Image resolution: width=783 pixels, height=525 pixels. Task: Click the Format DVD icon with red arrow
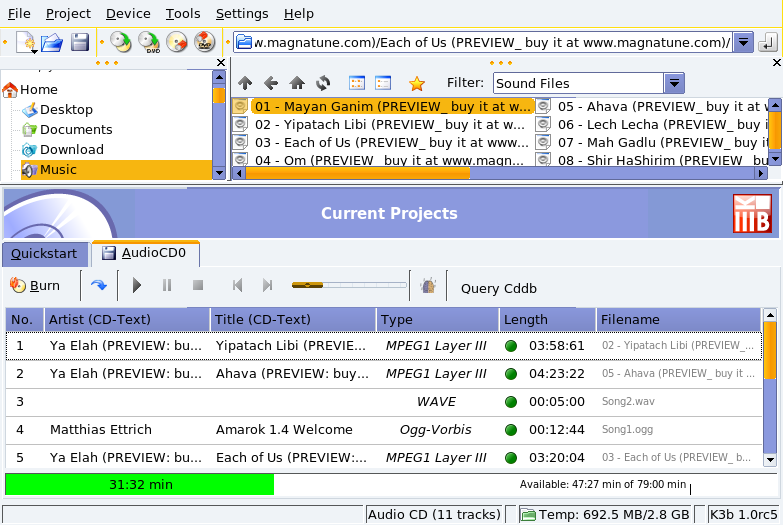pos(204,42)
